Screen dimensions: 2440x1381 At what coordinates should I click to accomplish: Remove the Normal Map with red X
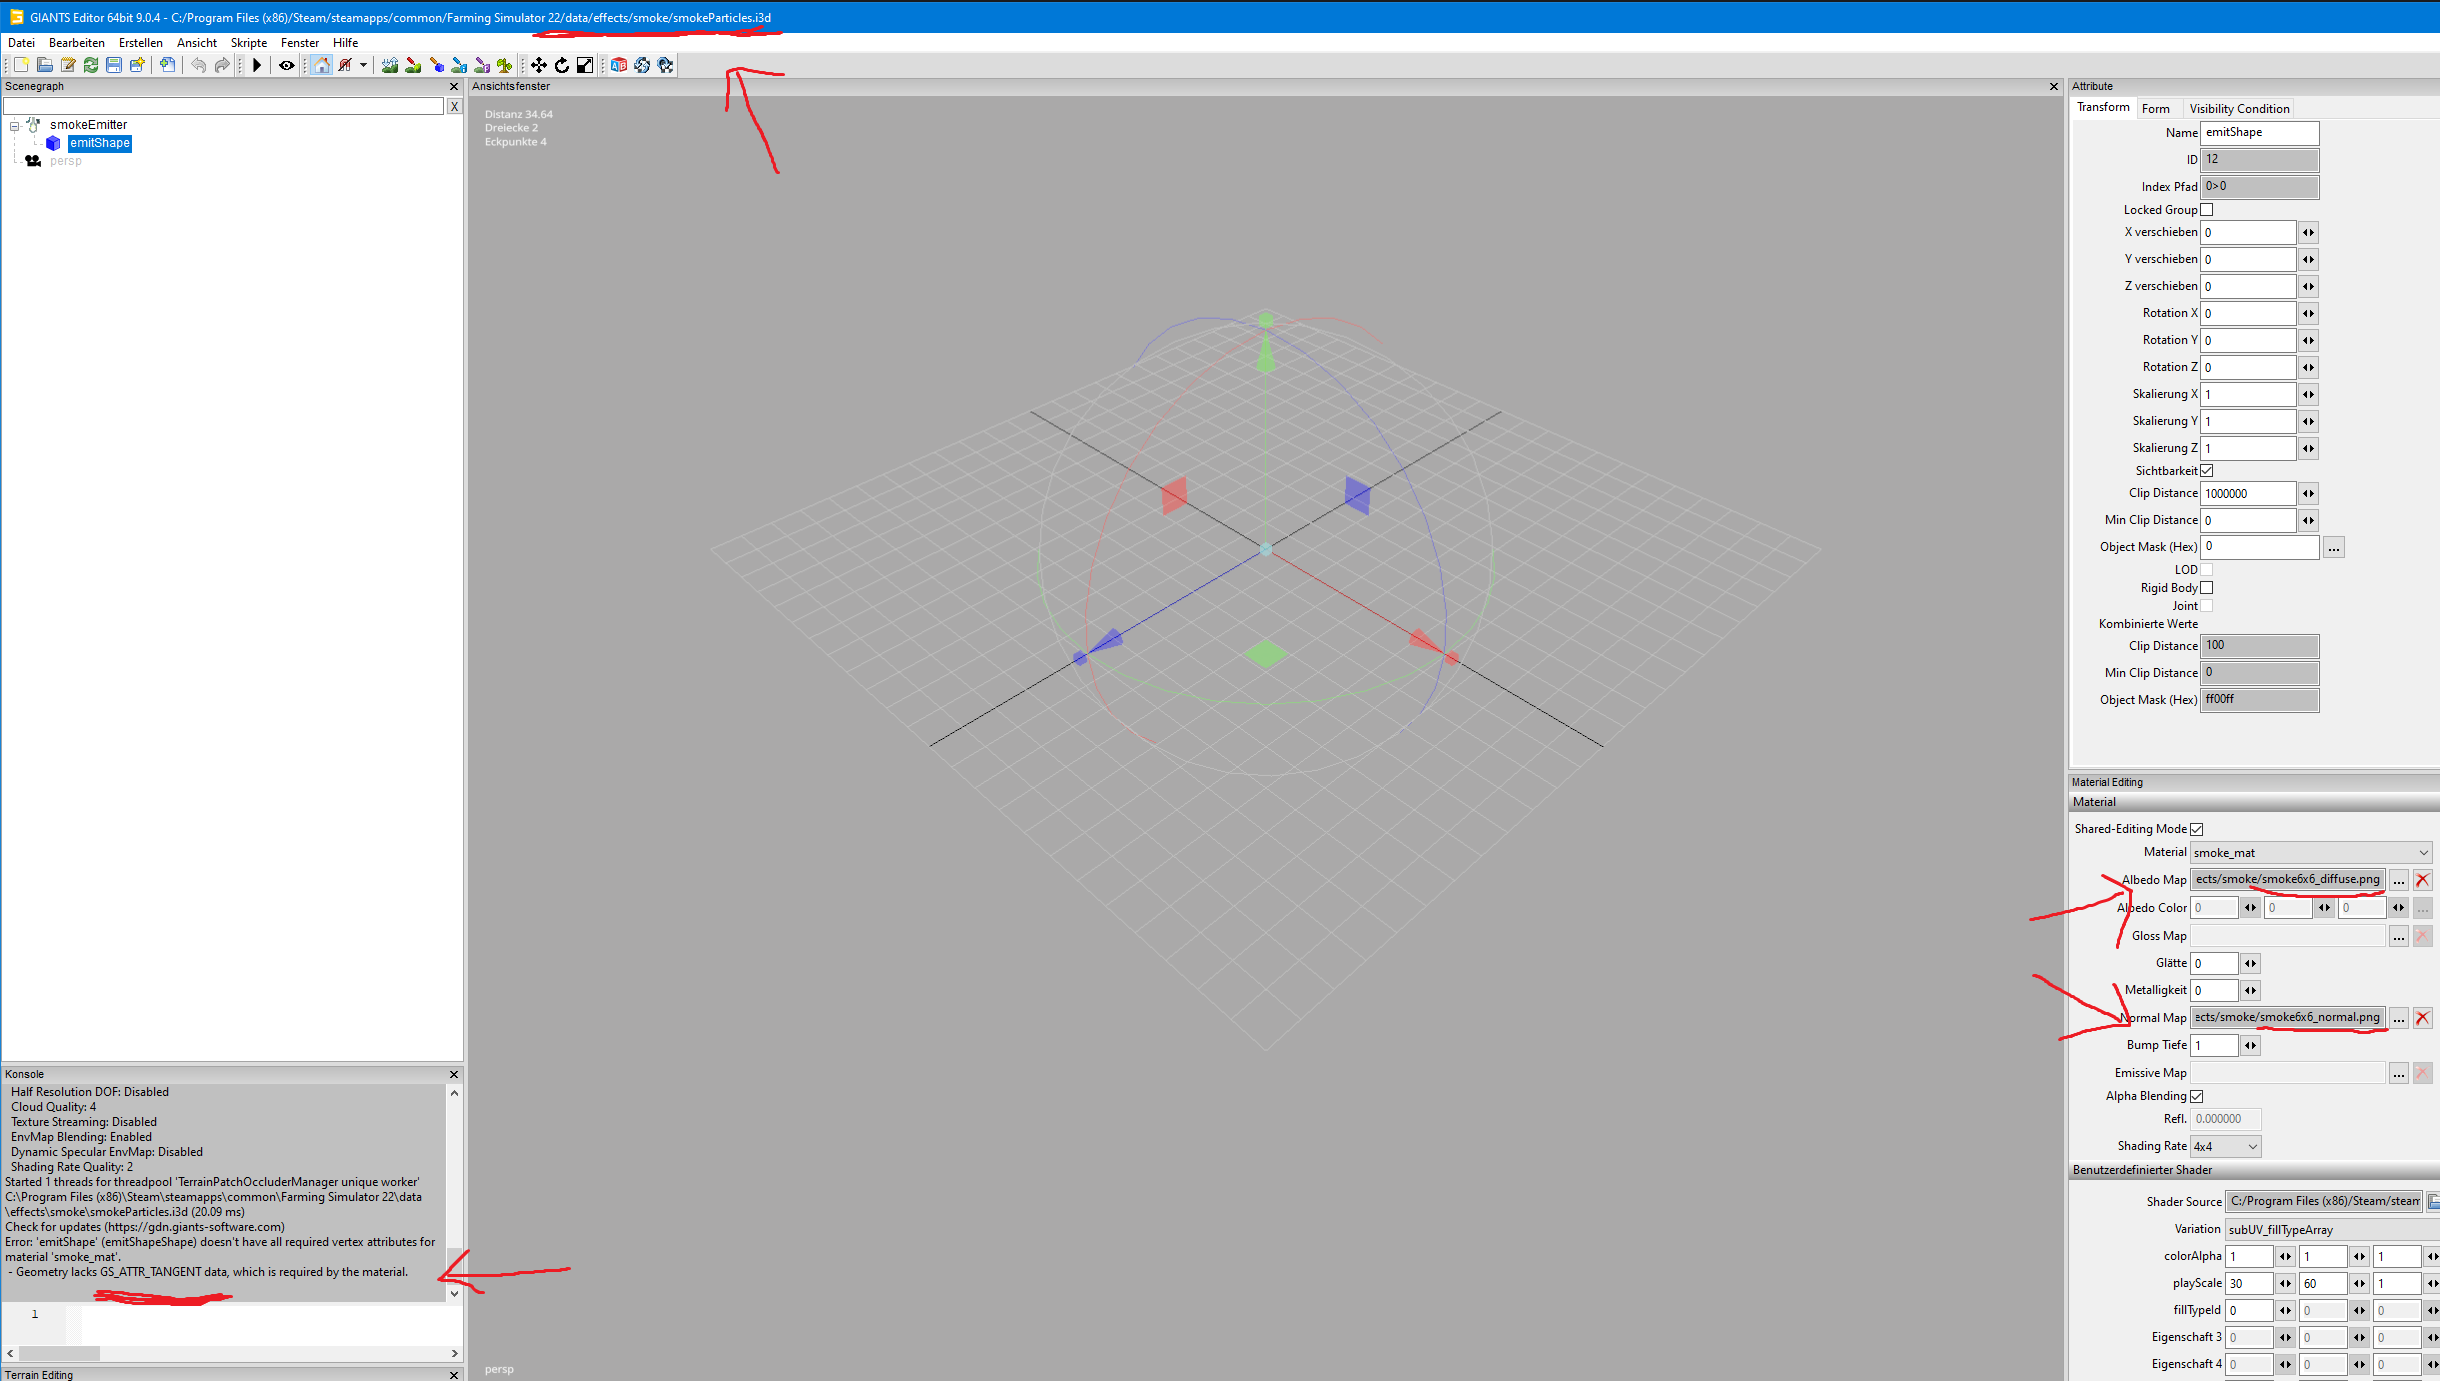(x=2422, y=1018)
